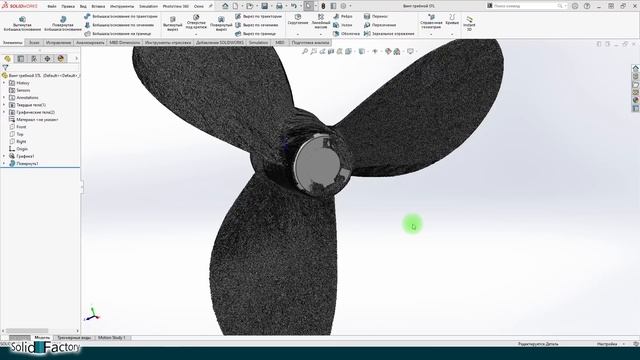Select Sensors in feature tree

point(23,90)
